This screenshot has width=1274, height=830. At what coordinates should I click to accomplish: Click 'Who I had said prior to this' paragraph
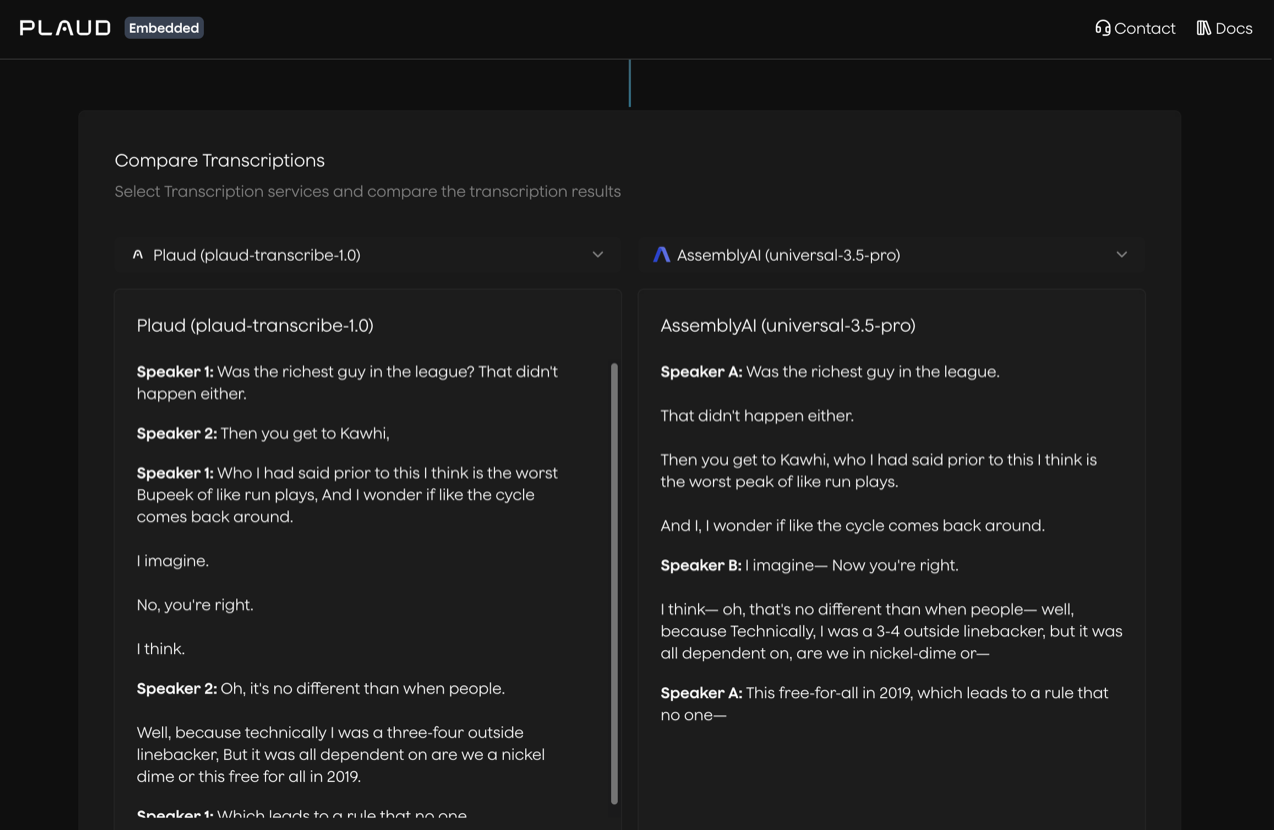click(348, 495)
